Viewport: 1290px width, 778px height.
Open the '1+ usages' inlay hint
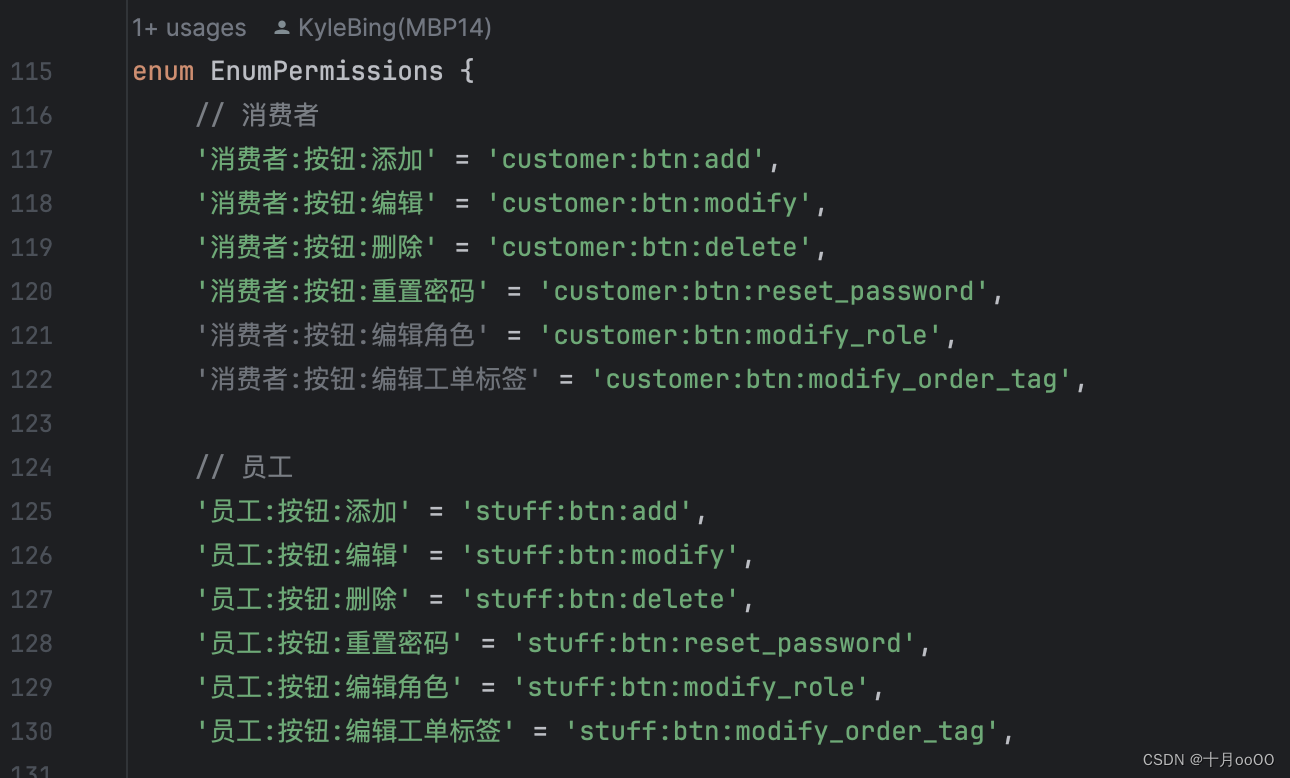pos(189,28)
